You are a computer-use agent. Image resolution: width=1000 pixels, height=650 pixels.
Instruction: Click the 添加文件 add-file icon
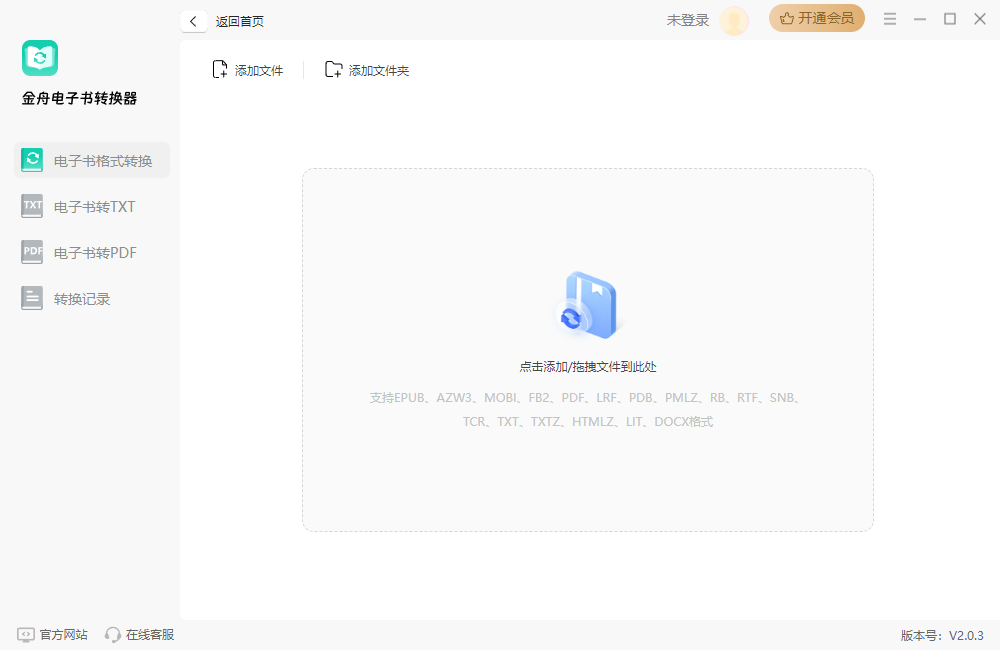219,69
